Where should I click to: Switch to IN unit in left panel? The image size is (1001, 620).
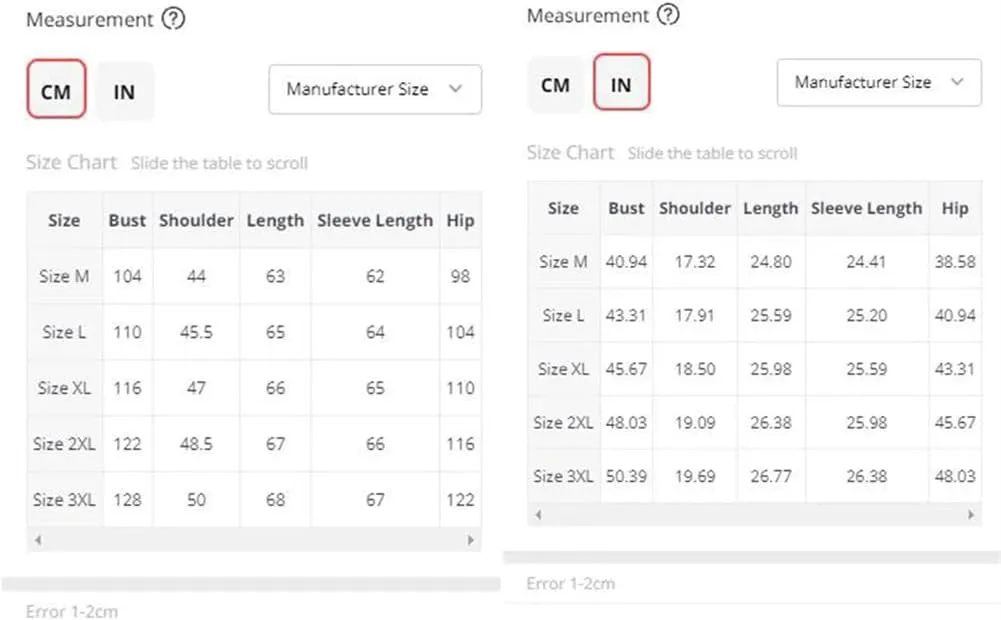124,92
